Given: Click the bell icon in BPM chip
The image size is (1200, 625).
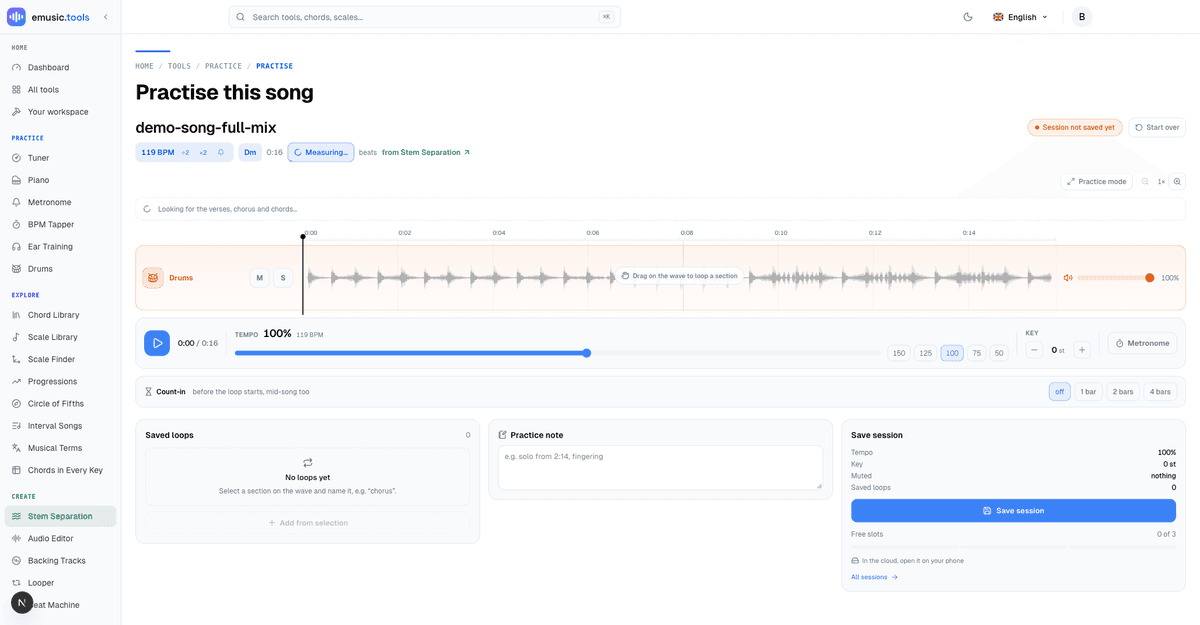Looking at the screenshot, I should point(221,152).
